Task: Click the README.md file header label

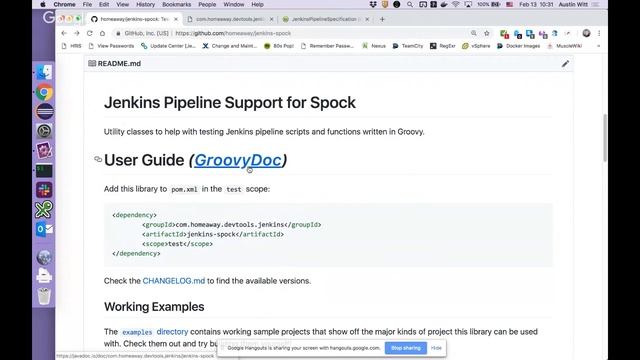Action: tap(119, 64)
